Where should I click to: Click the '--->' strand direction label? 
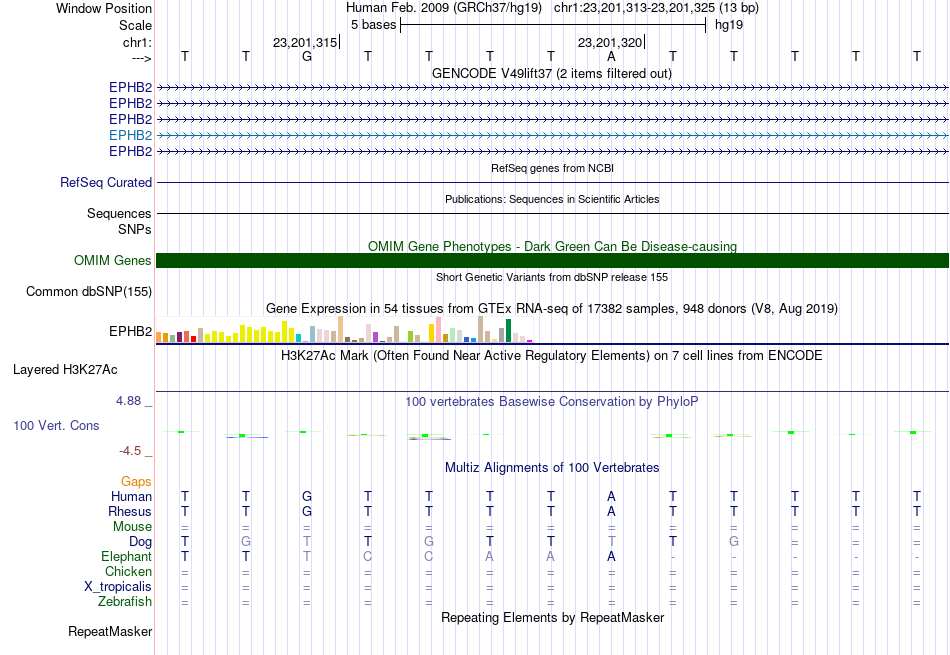pyautogui.click(x=141, y=58)
